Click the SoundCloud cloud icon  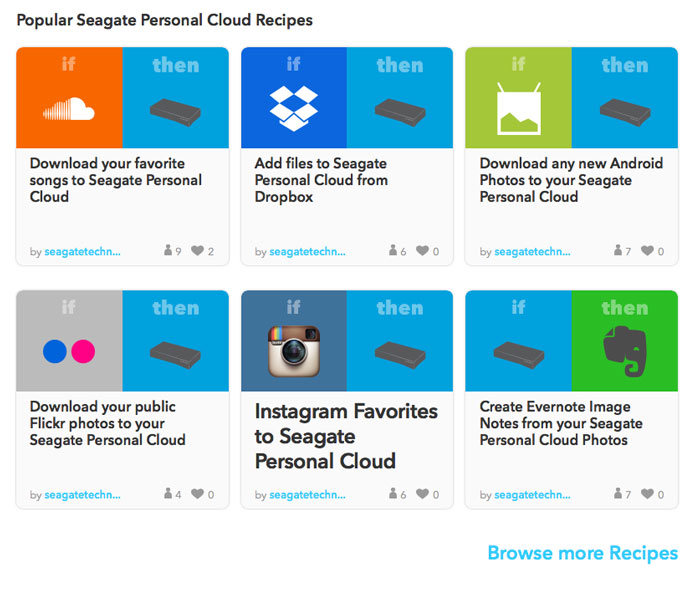click(x=69, y=109)
